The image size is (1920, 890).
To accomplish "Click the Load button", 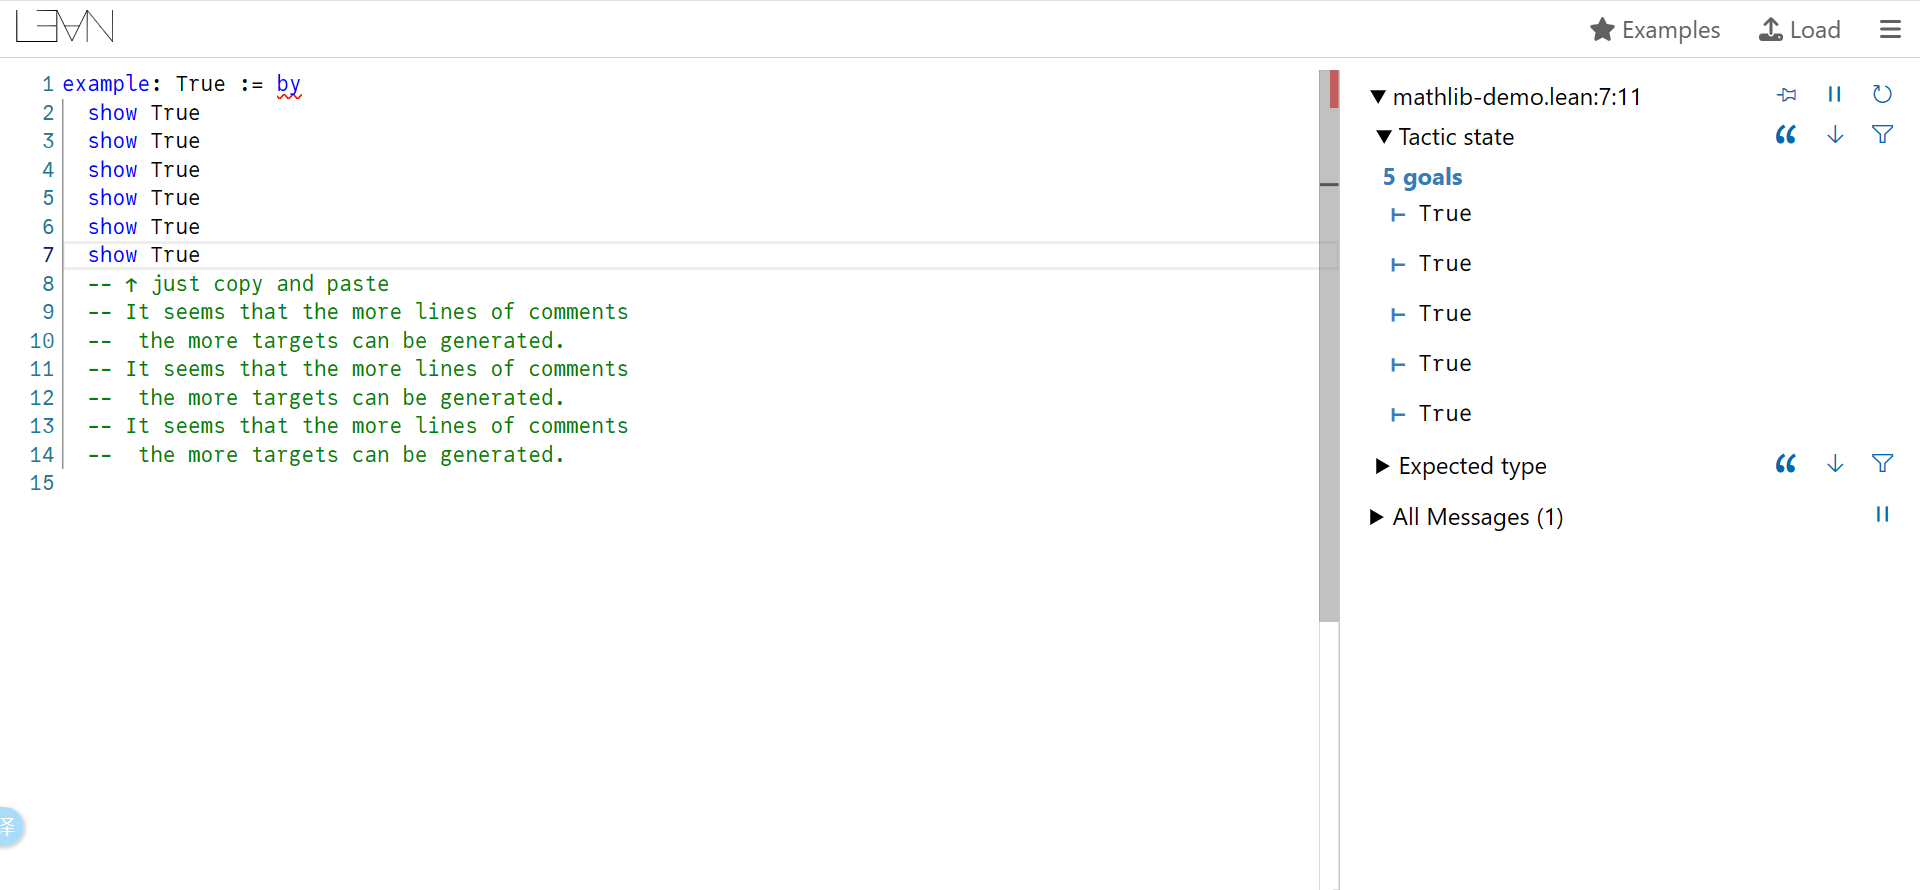I will 1800,30.
